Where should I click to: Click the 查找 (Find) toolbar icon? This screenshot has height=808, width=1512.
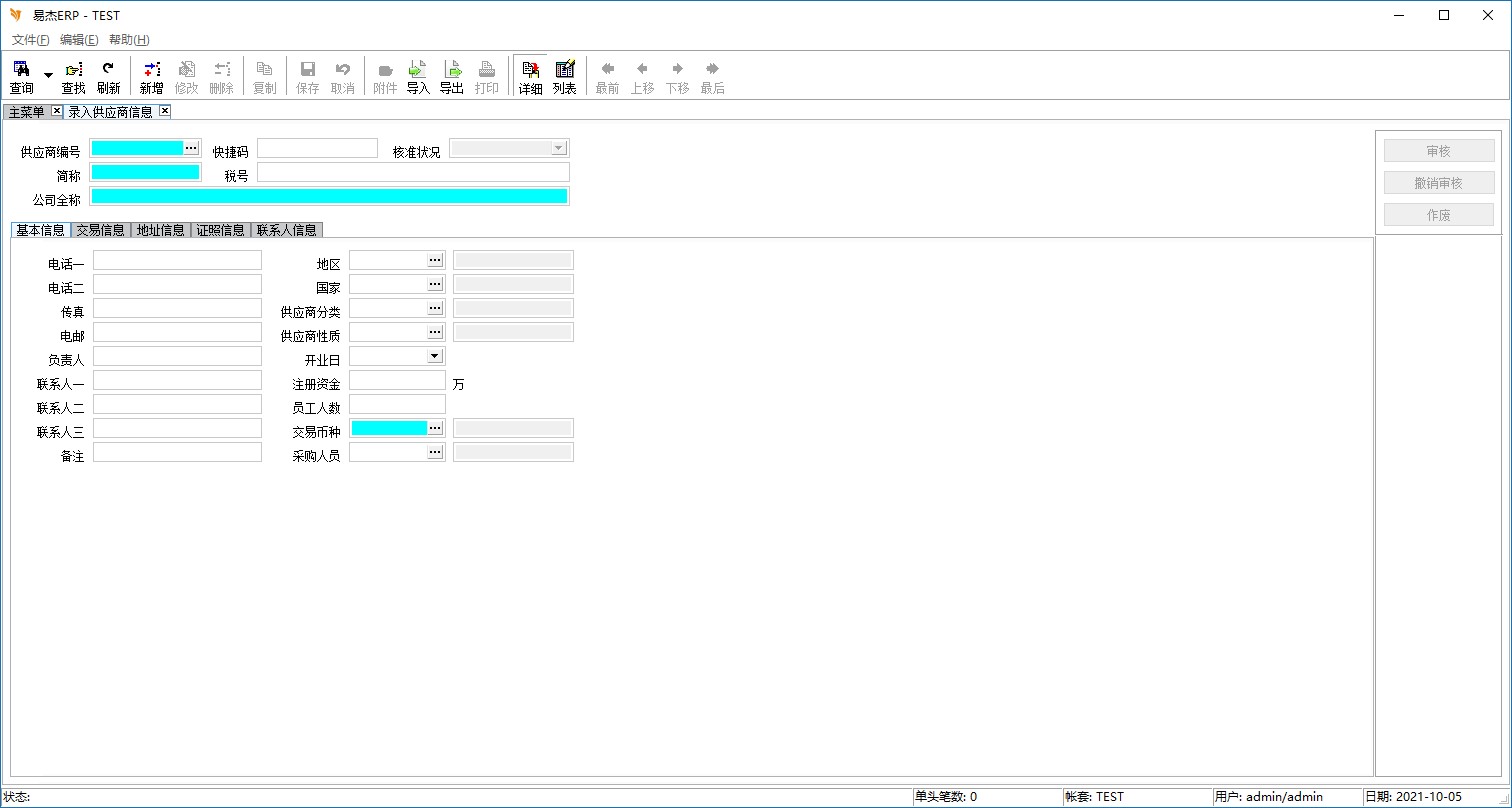click(74, 77)
